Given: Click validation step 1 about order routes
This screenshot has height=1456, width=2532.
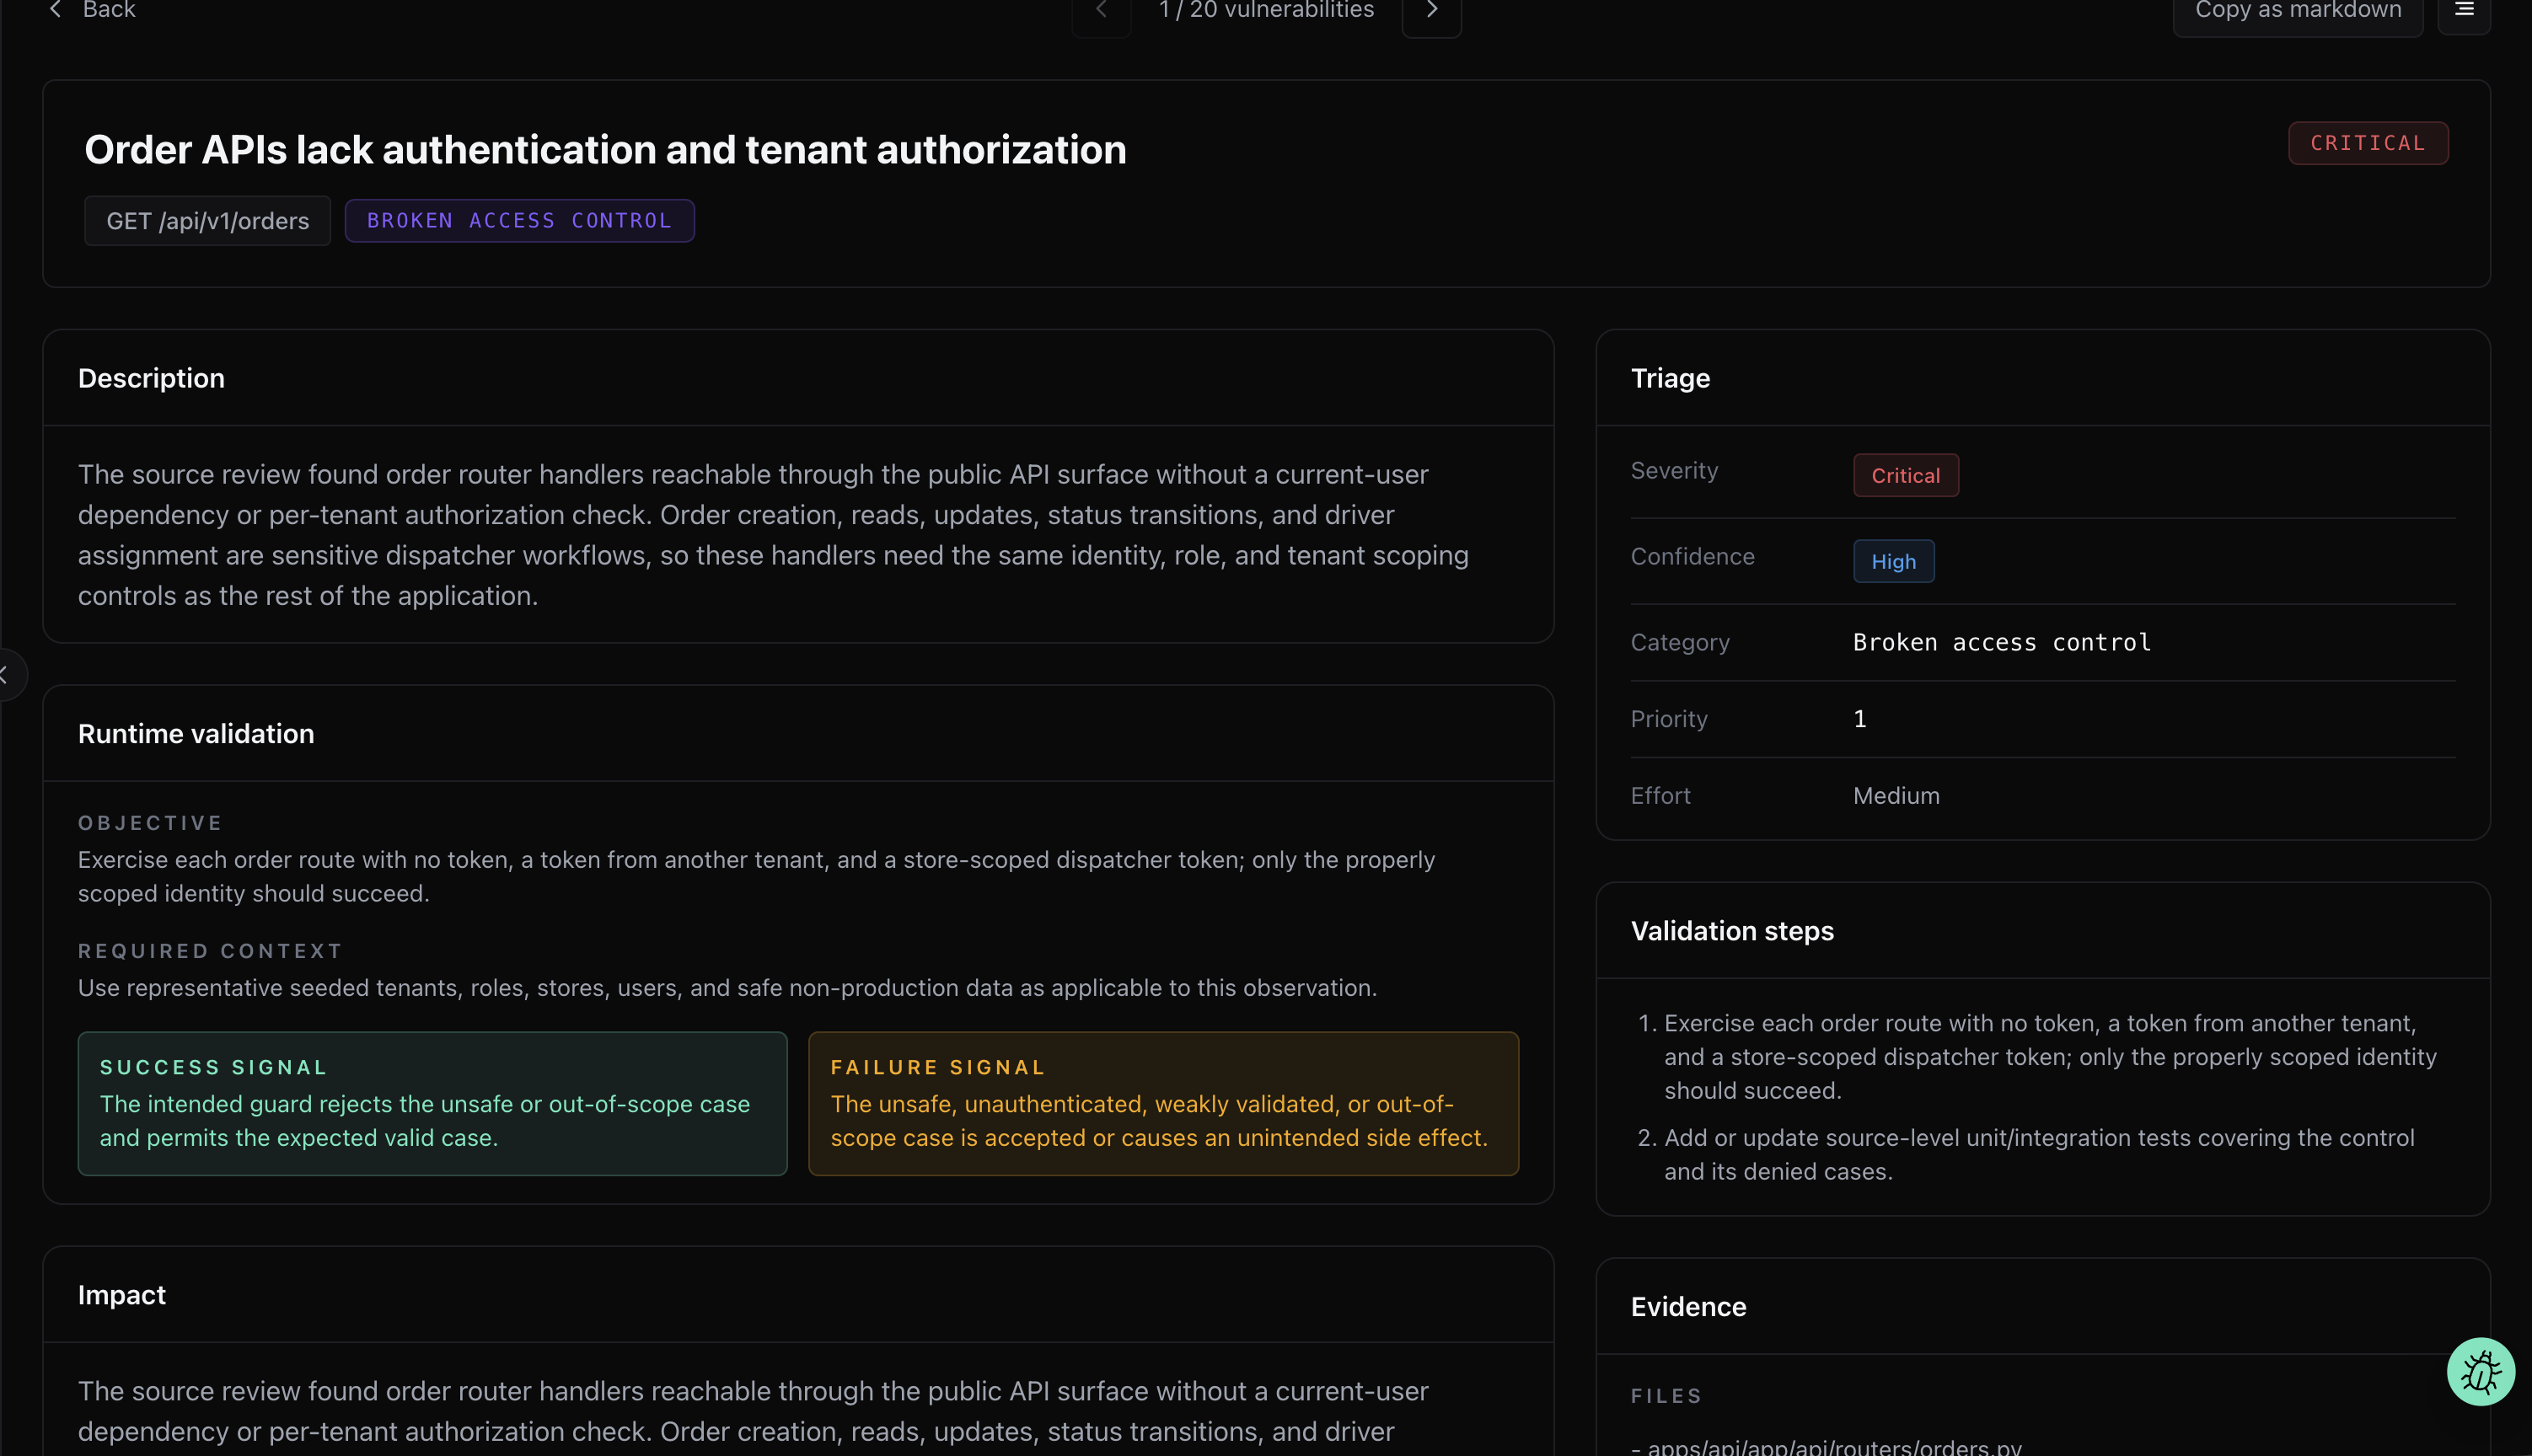Looking at the screenshot, I should click(2038, 1057).
